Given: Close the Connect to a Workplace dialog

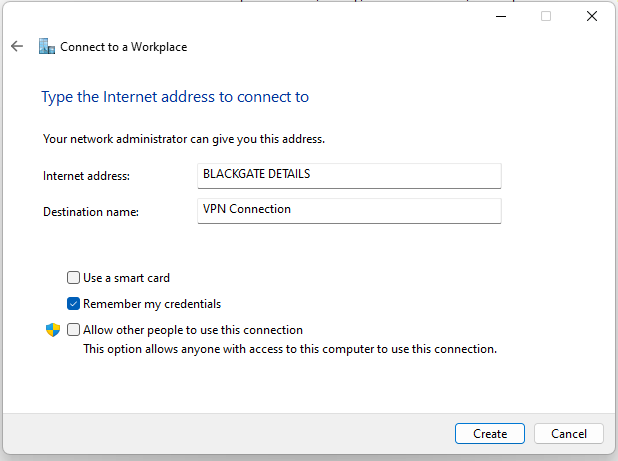Looking at the screenshot, I should [592, 16].
